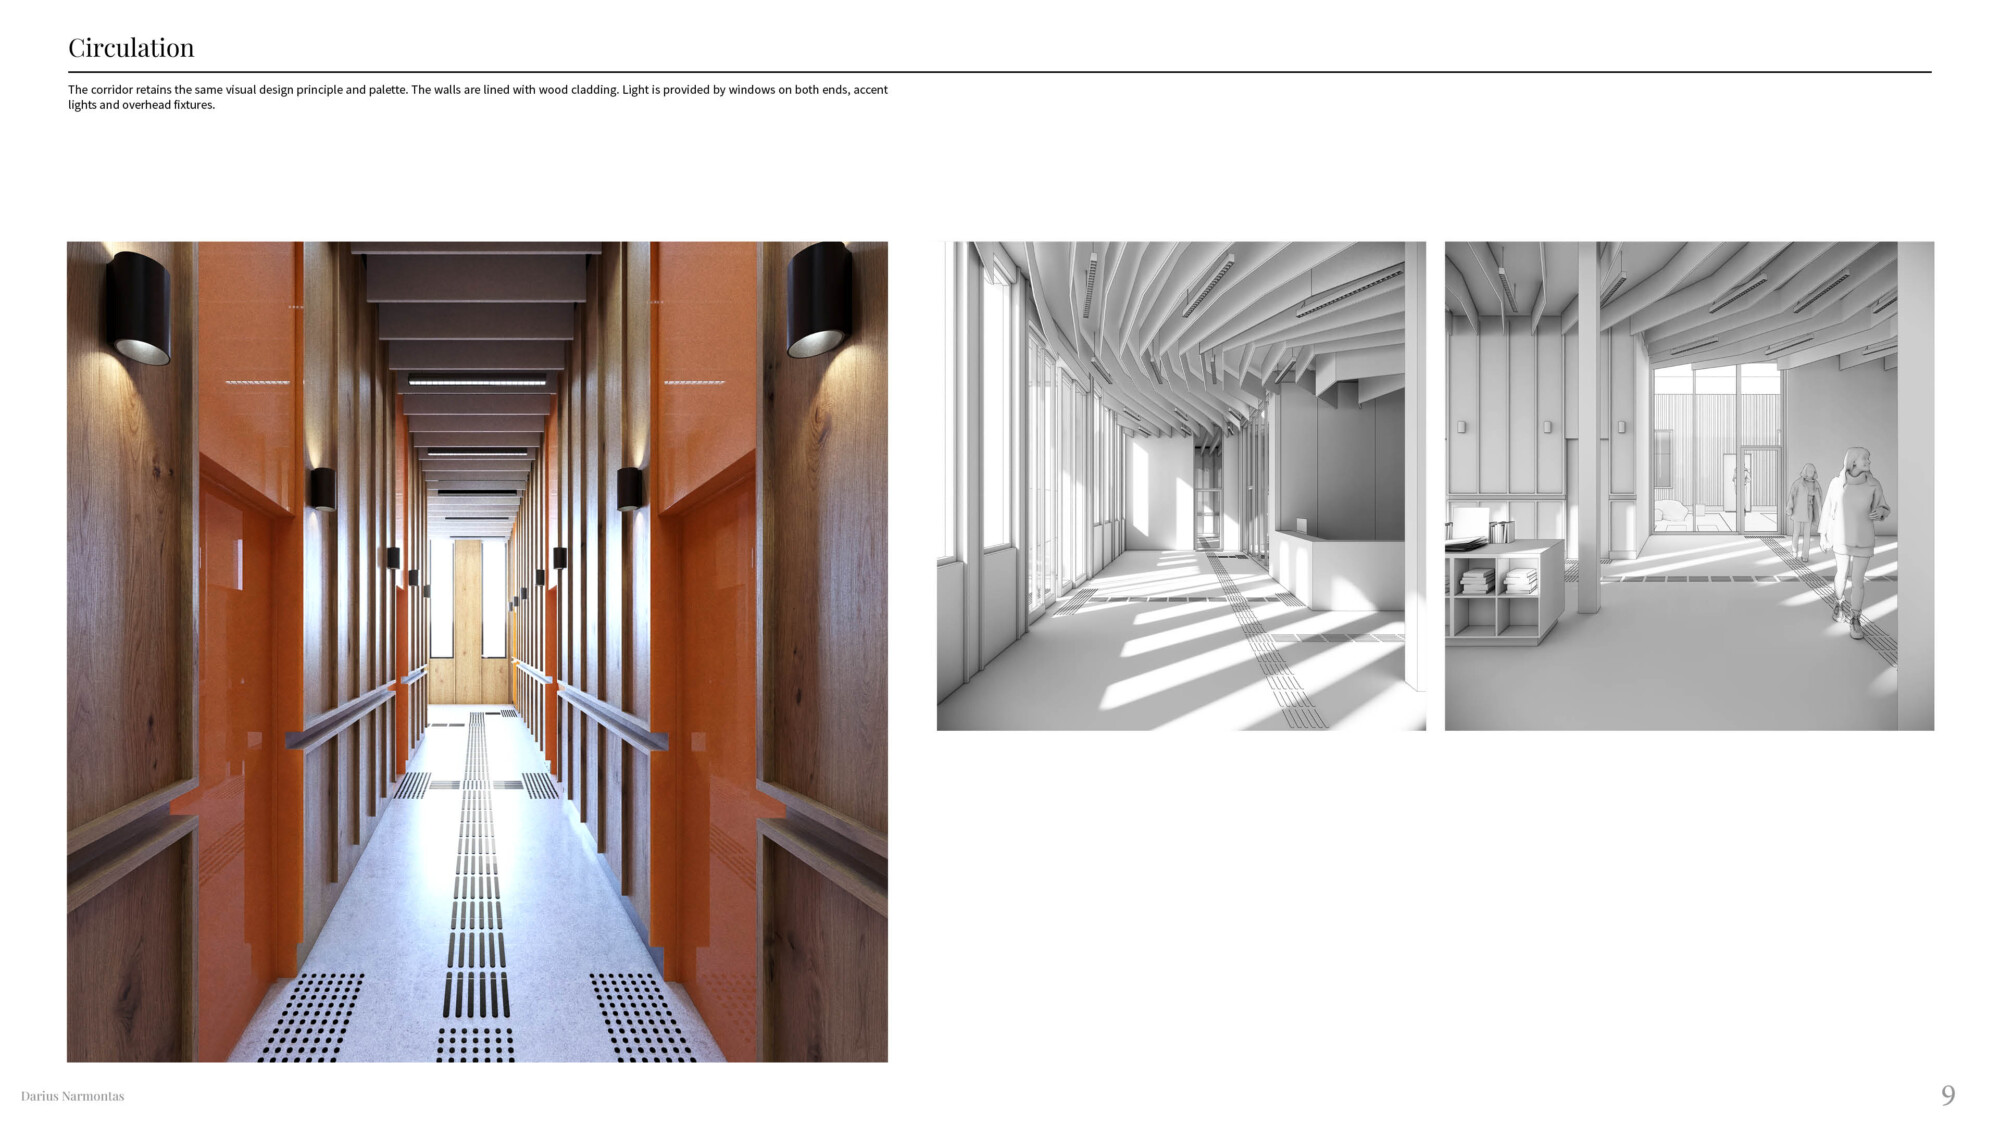
Task: Click the overhead linear ceiling light in corridor
Action: [477, 380]
